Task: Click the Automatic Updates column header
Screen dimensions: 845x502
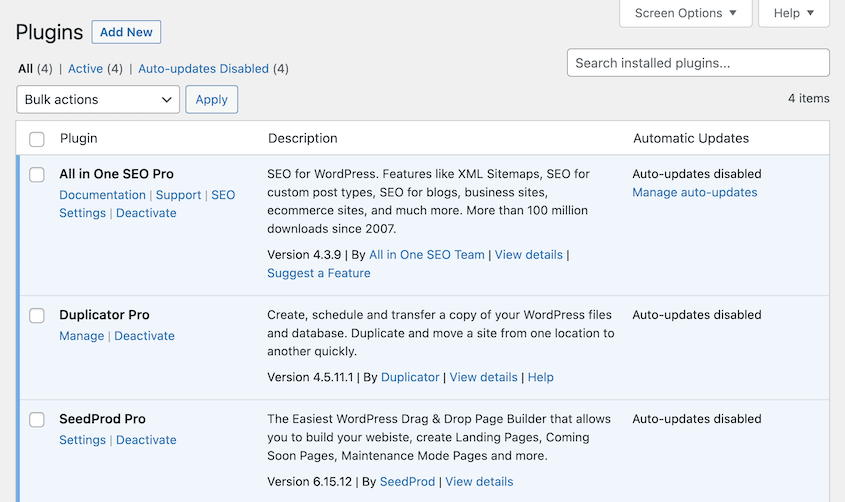Action: 691,138
